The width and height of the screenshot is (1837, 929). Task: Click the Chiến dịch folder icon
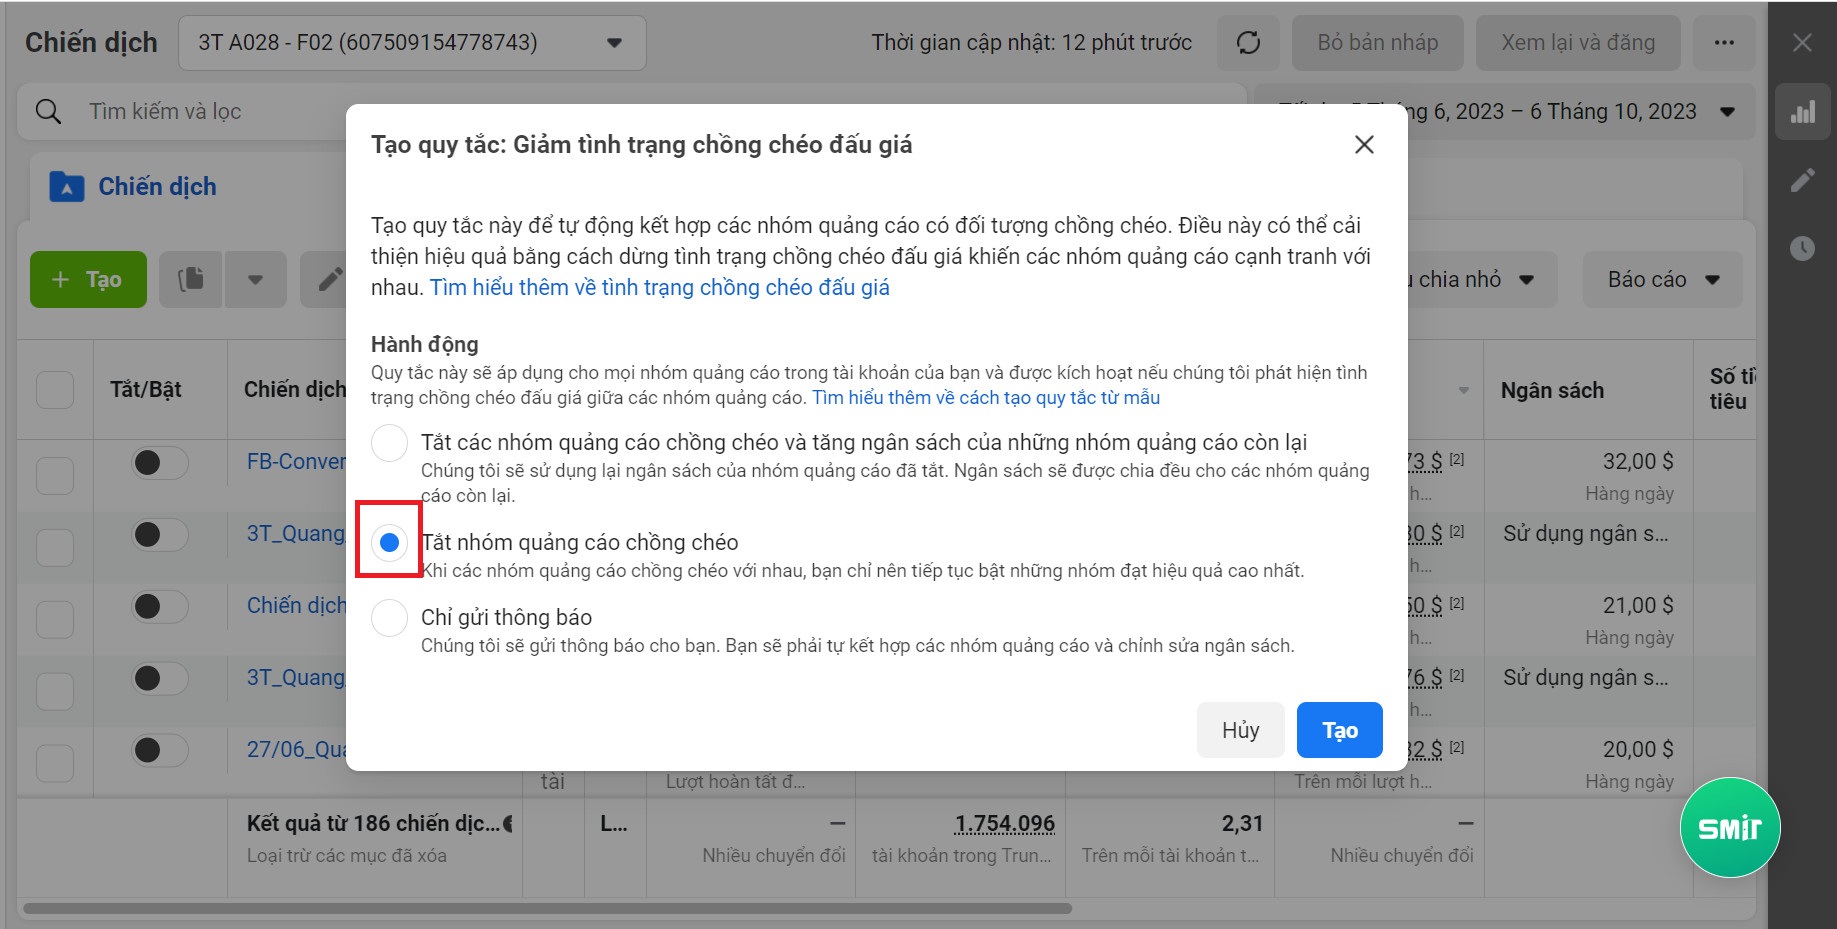click(66, 187)
